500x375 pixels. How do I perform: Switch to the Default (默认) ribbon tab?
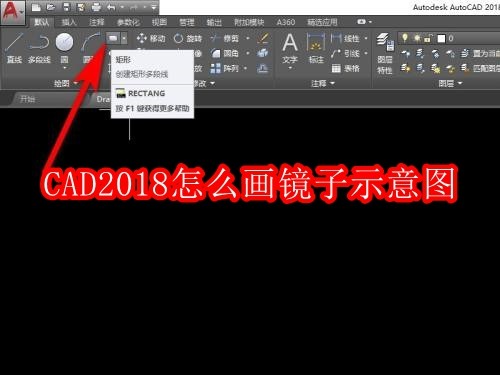click(42, 22)
